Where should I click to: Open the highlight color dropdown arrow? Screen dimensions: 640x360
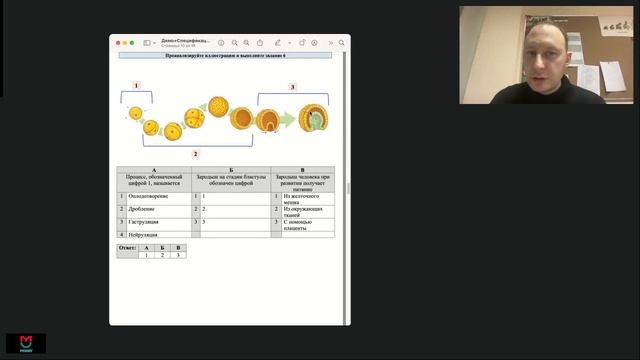tap(290, 43)
